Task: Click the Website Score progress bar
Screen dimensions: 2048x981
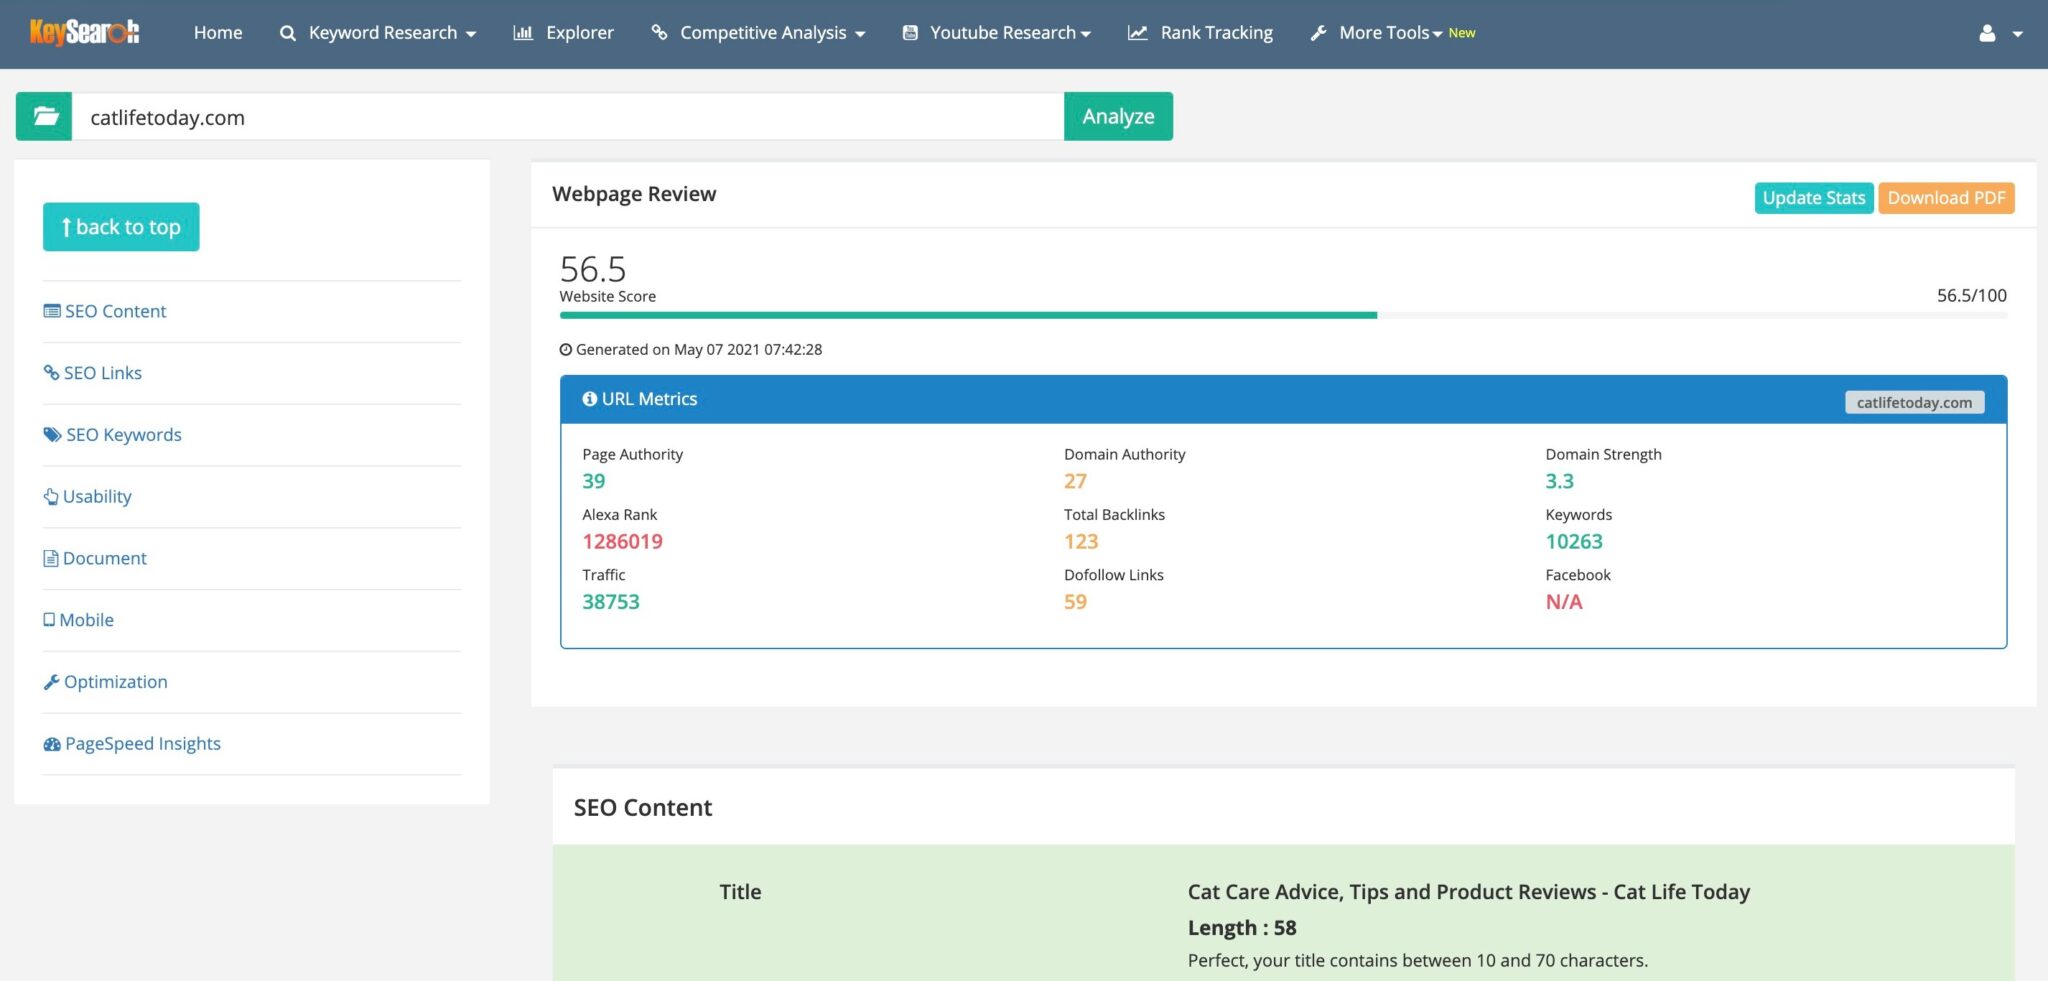Action: [1283, 315]
